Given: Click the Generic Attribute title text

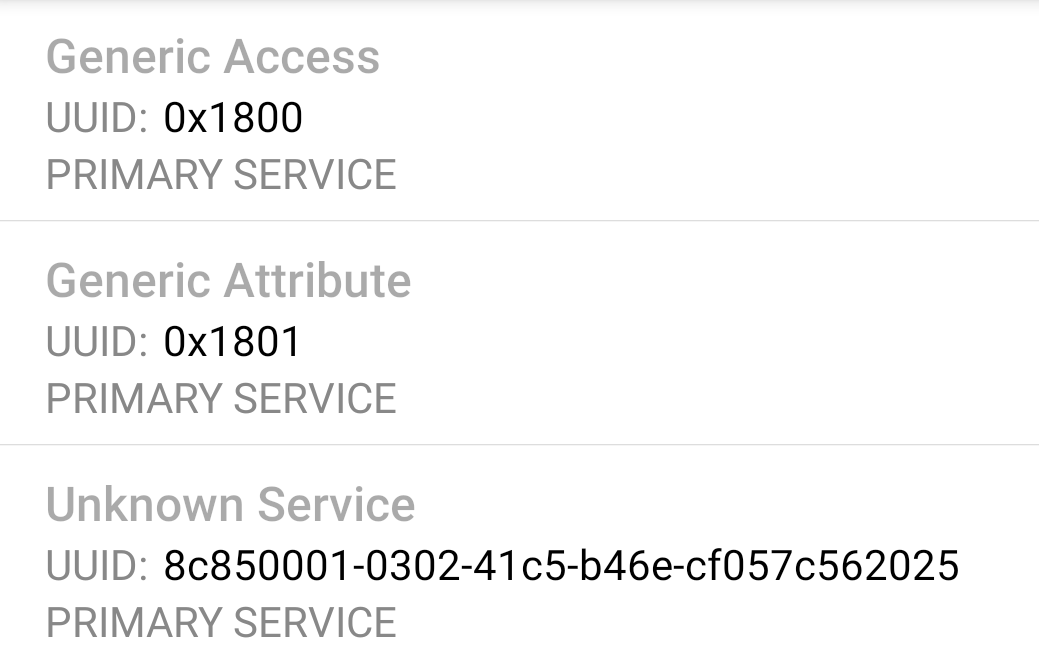Looking at the screenshot, I should click(228, 280).
